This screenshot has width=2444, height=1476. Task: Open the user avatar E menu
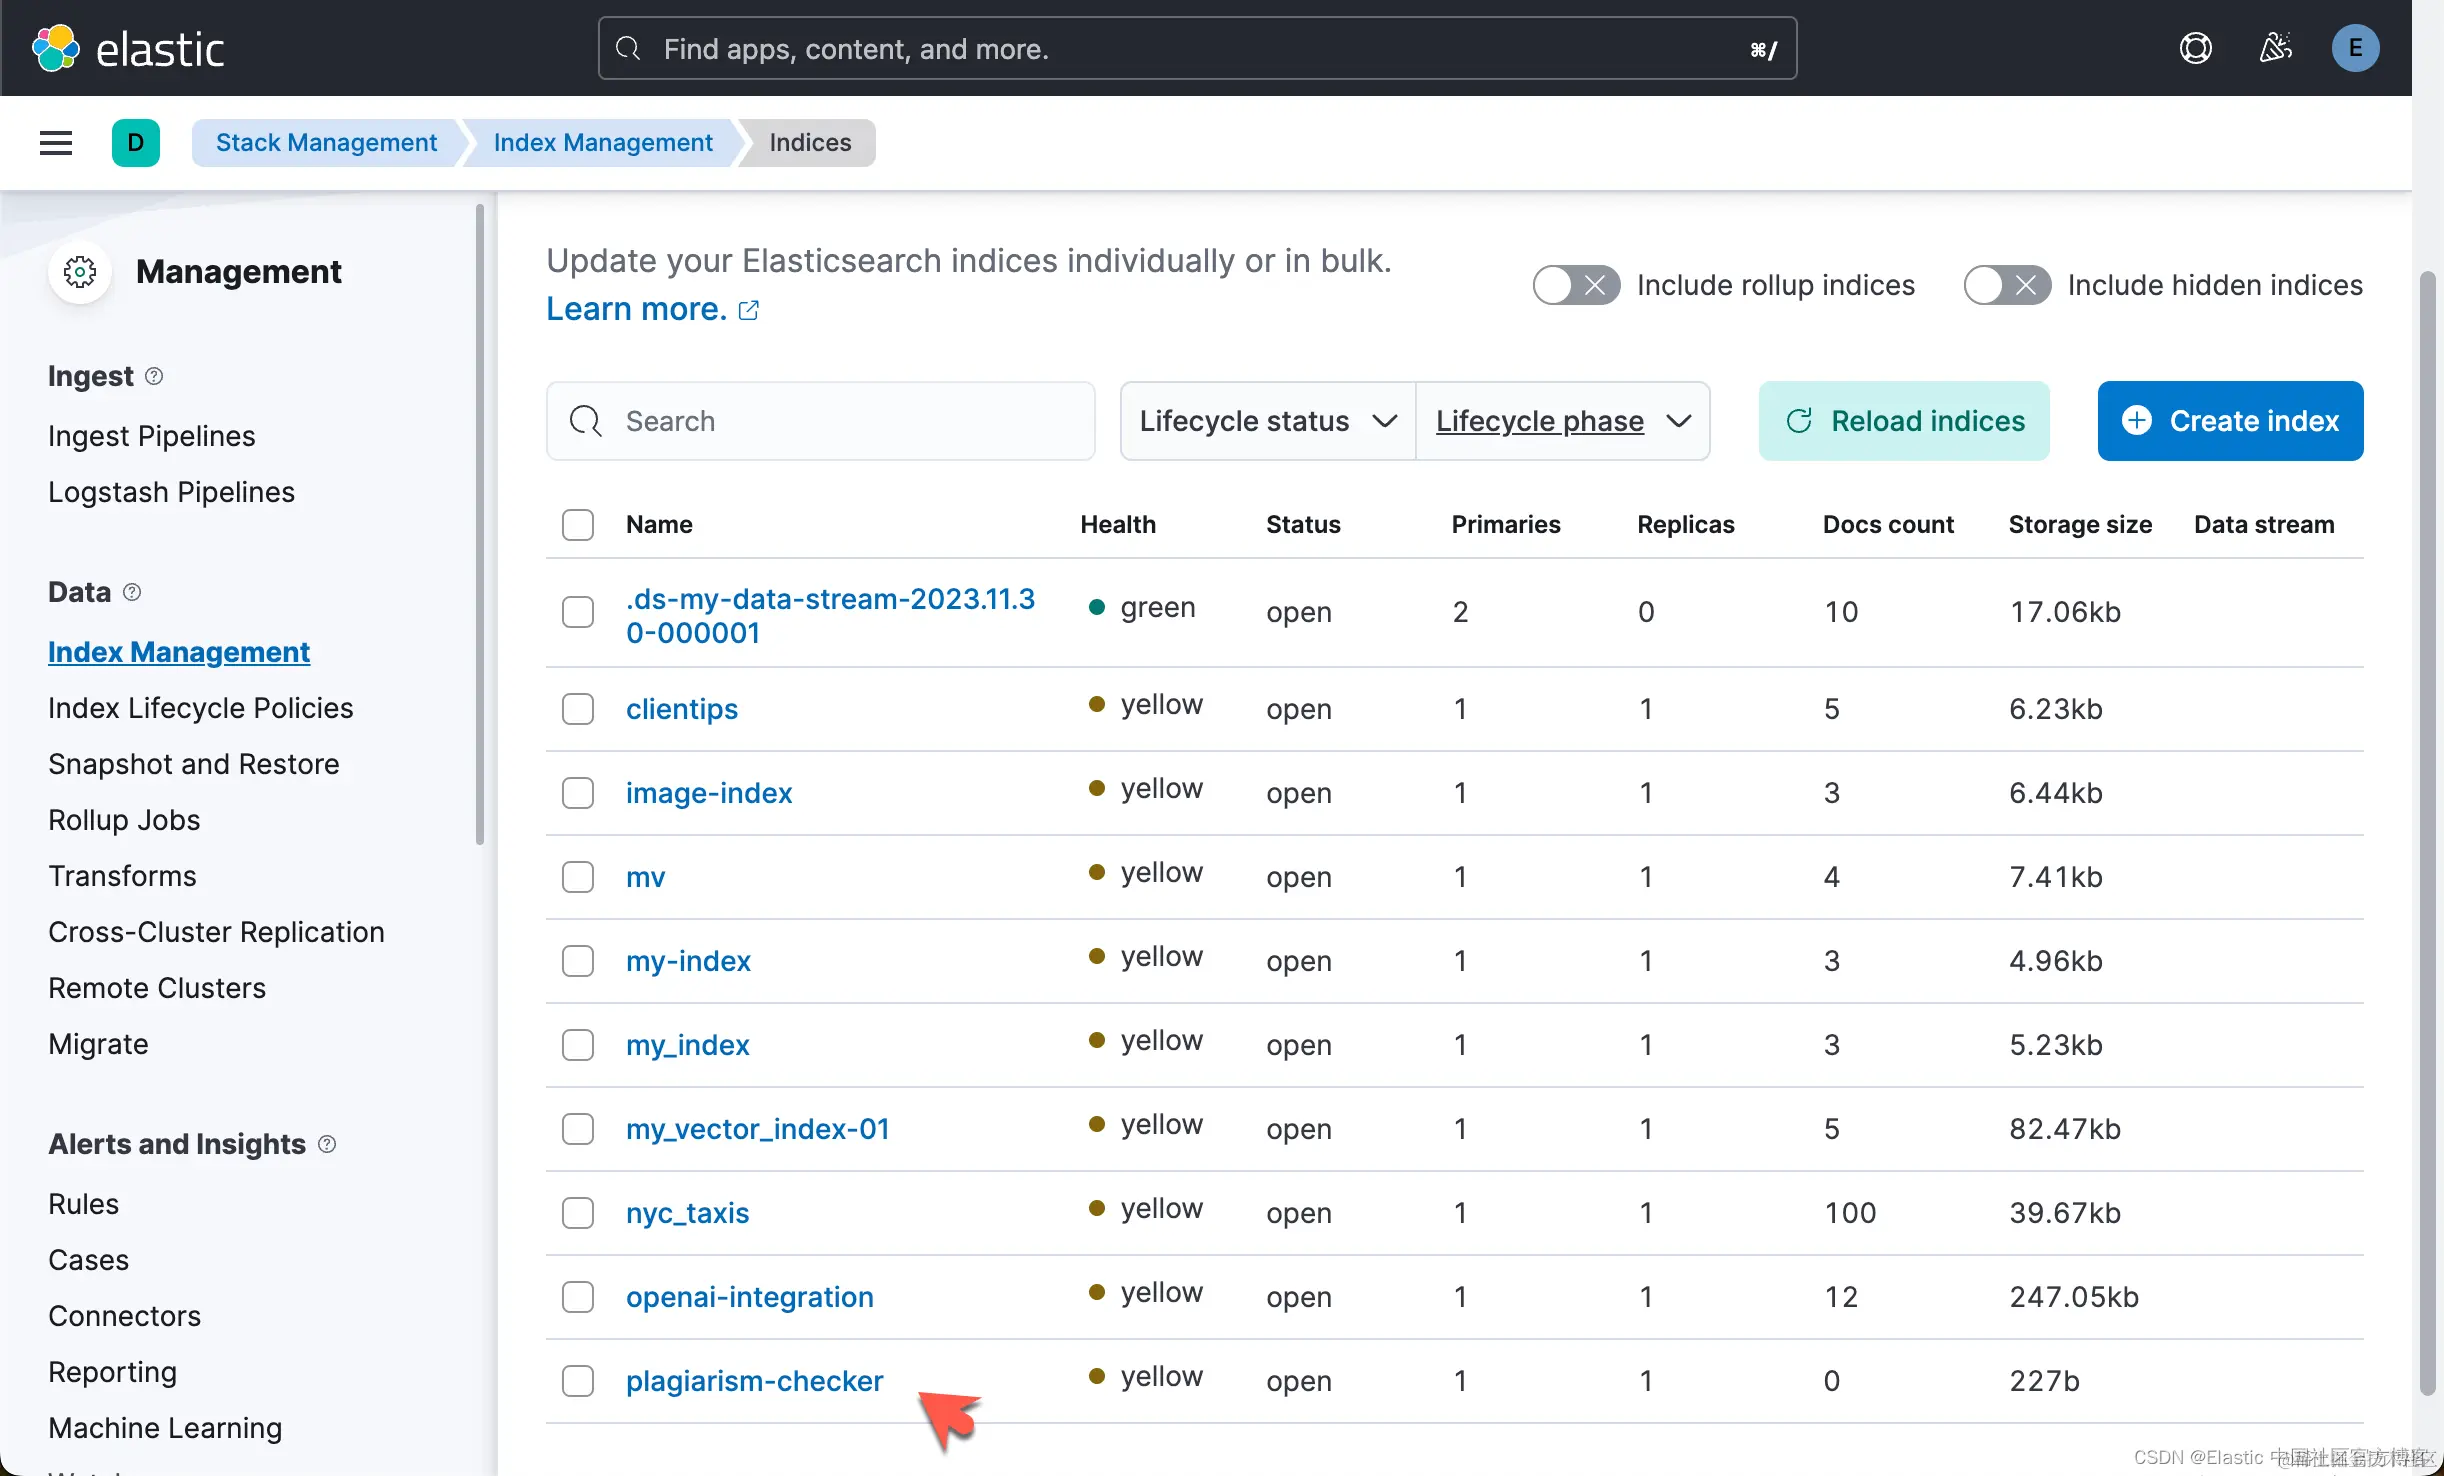2355,48
